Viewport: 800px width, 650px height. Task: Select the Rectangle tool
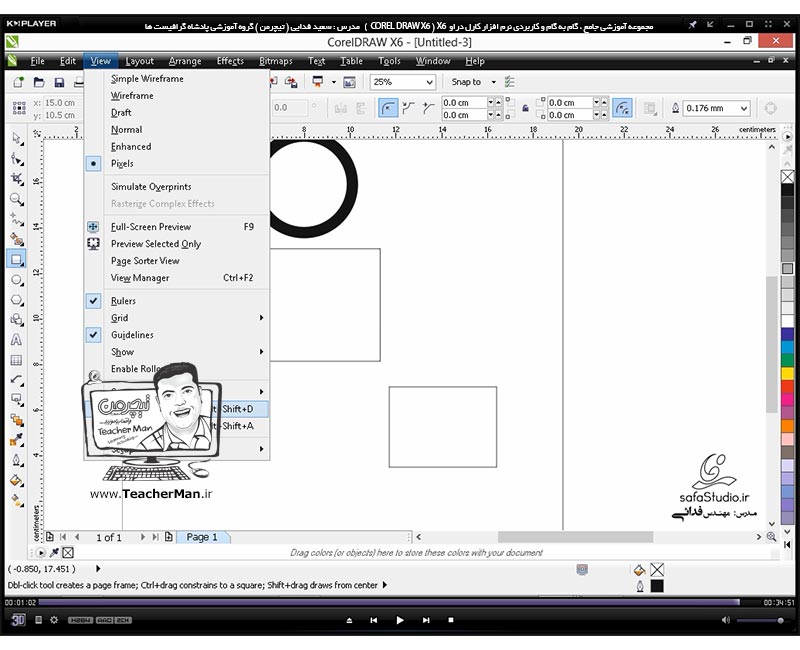pos(17,260)
